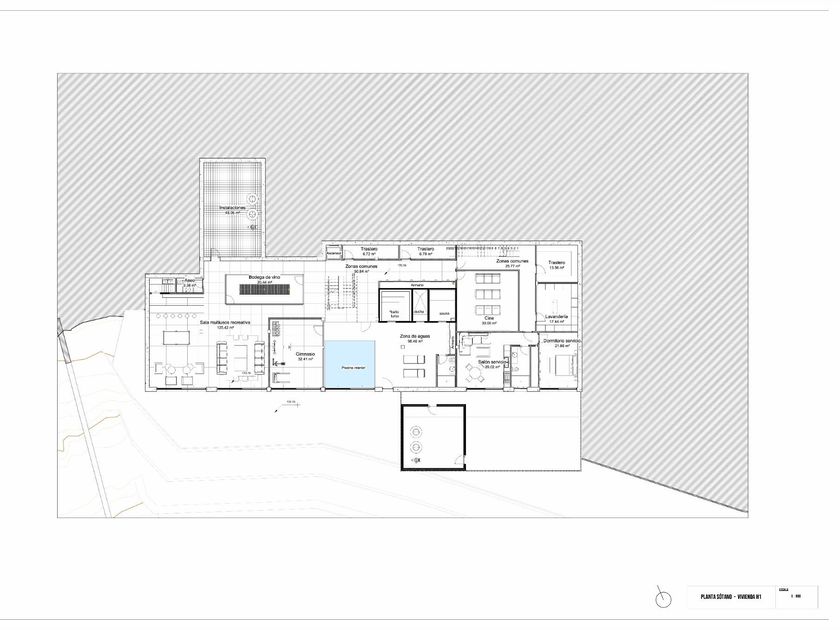Click the 'Salón servicio' label
The height and width of the screenshot is (630, 840).
[492, 363]
